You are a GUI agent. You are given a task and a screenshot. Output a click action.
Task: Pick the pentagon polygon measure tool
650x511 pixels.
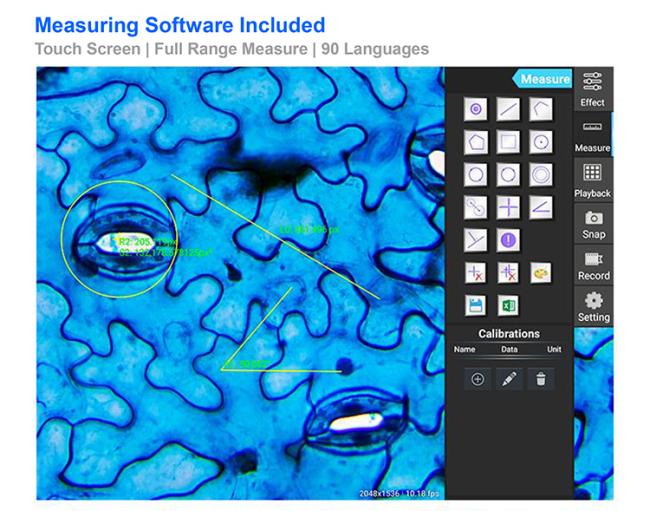click(477, 142)
